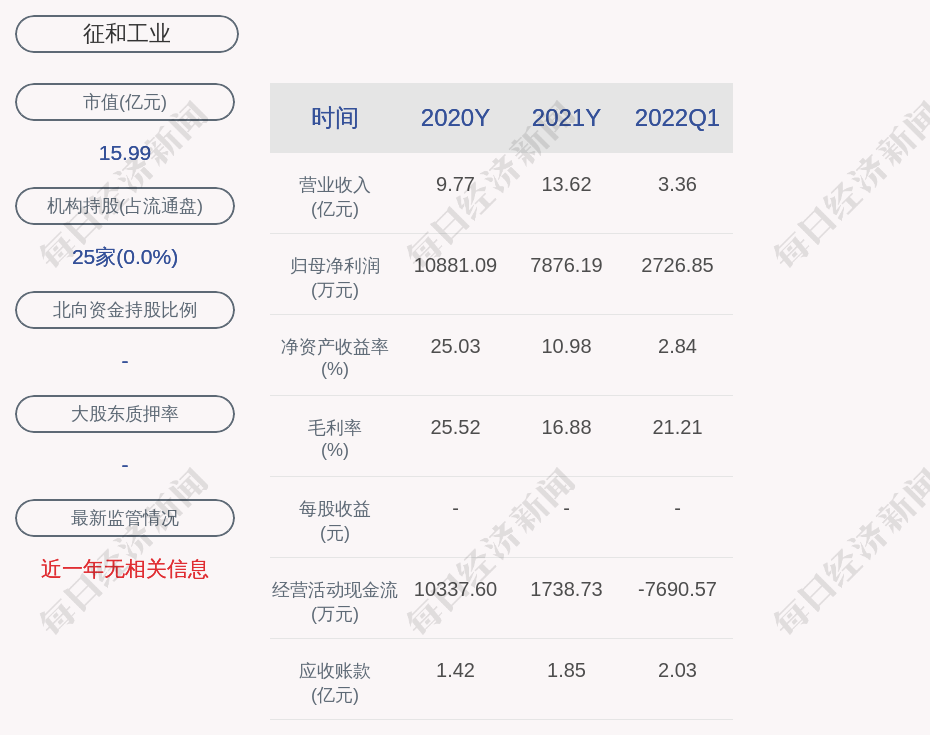Screen dimensions: 930x735
Task: Click 2020Y revenue value 9.77
Action: point(455,184)
